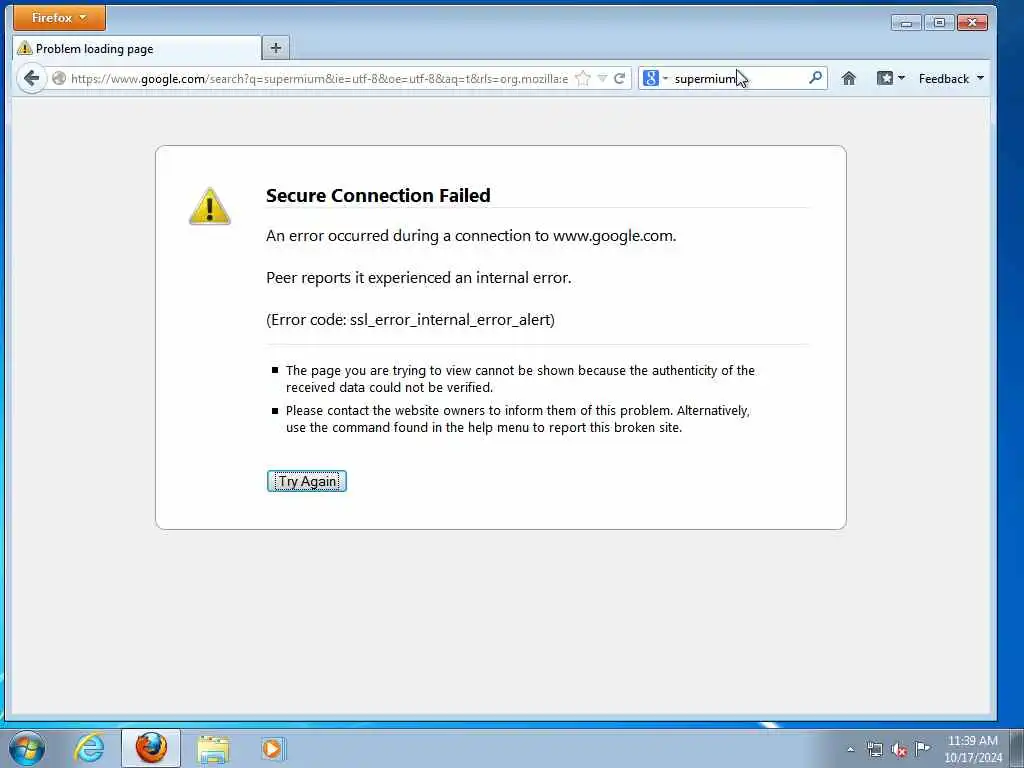Select the Problem loading page tab
This screenshot has width=1024, height=768.
point(136,48)
